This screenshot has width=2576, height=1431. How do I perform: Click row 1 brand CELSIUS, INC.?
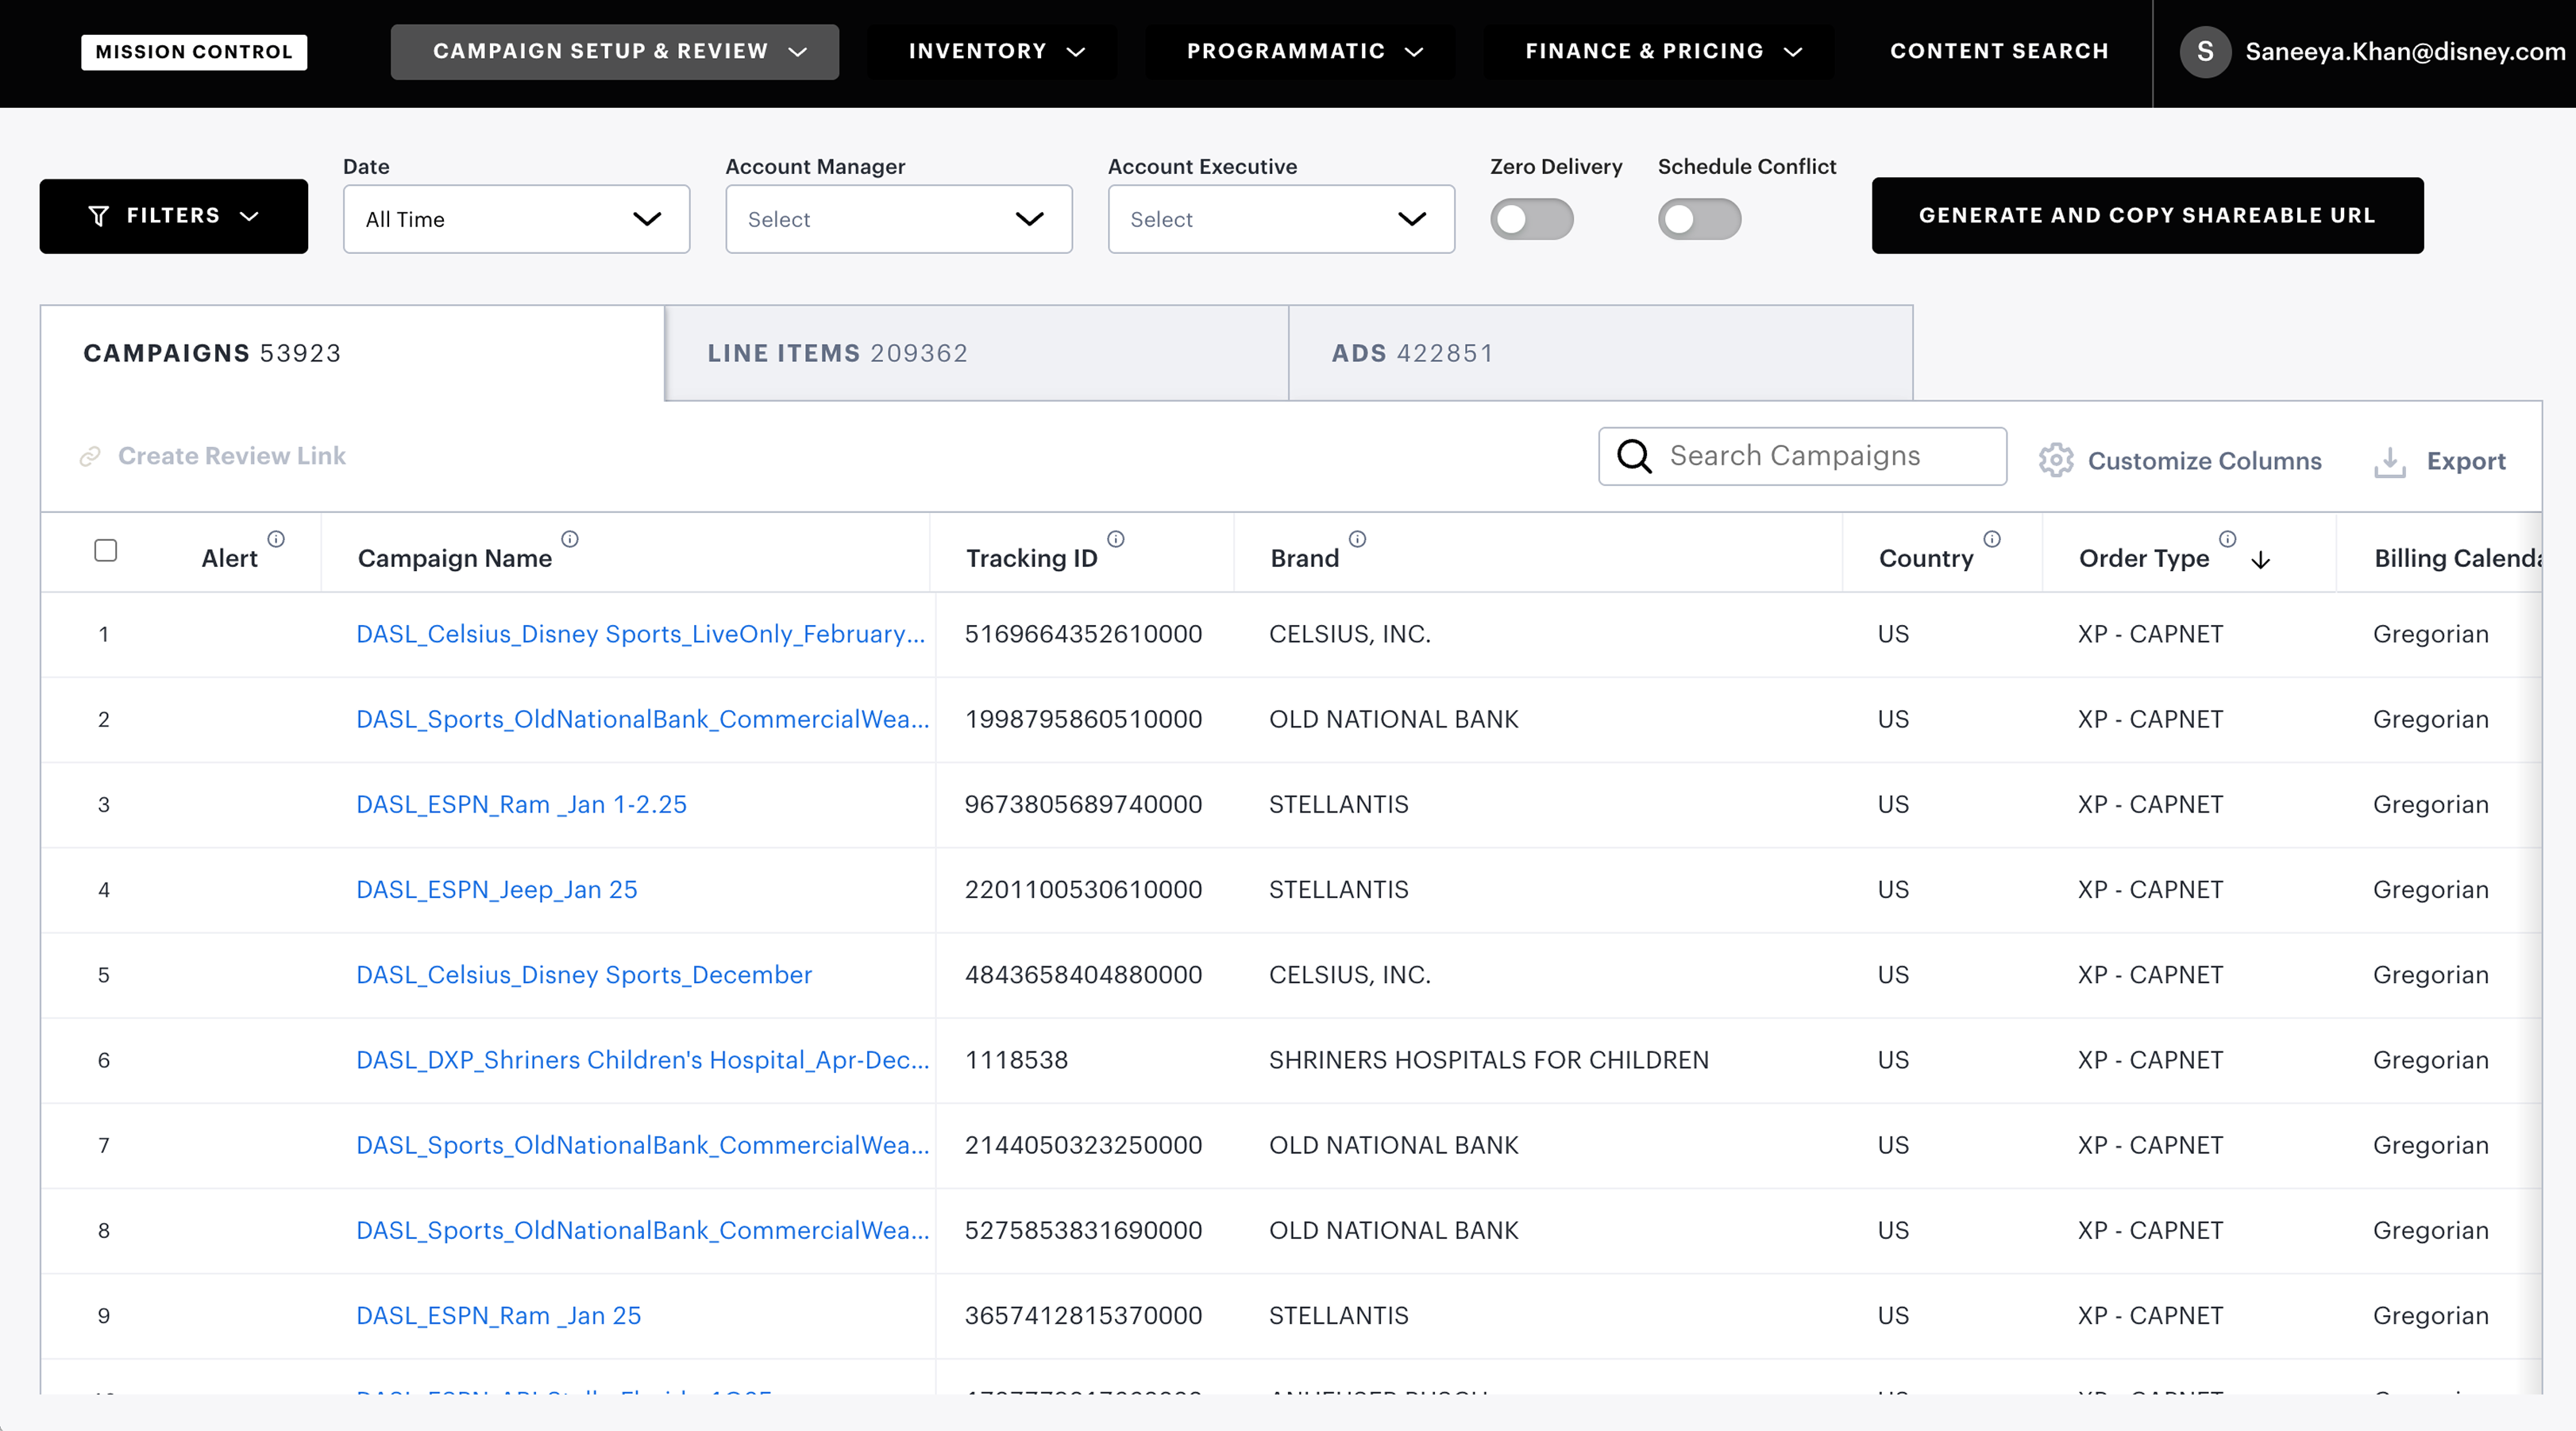pos(1350,634)
